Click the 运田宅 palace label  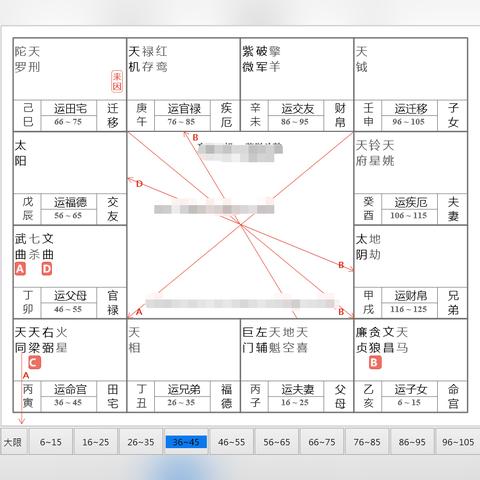click(70, 109)
